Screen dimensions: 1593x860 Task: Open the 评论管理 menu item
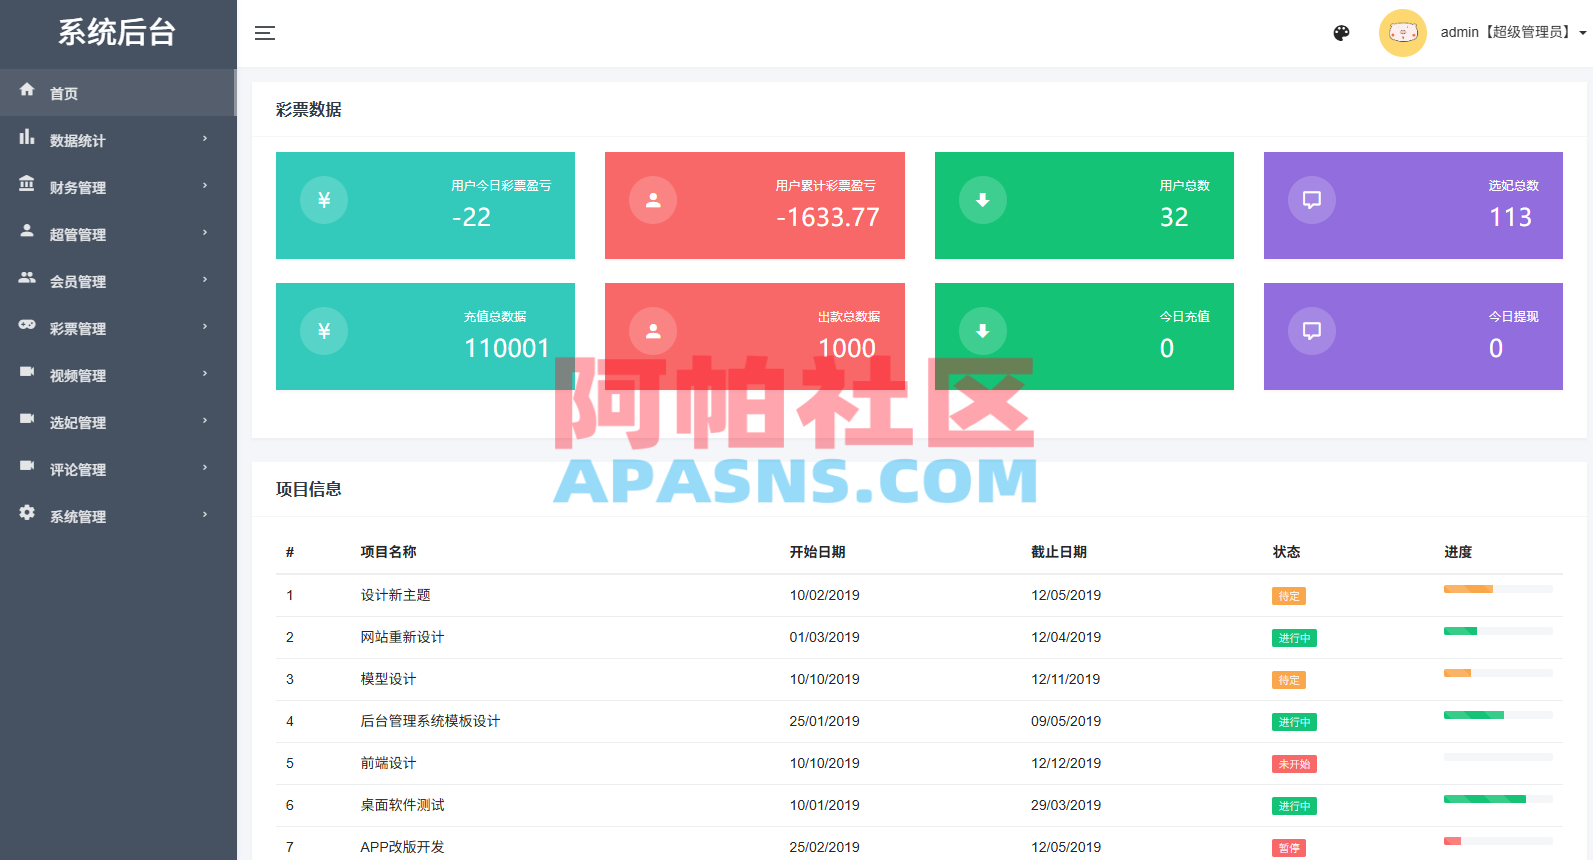pos(118,469)
